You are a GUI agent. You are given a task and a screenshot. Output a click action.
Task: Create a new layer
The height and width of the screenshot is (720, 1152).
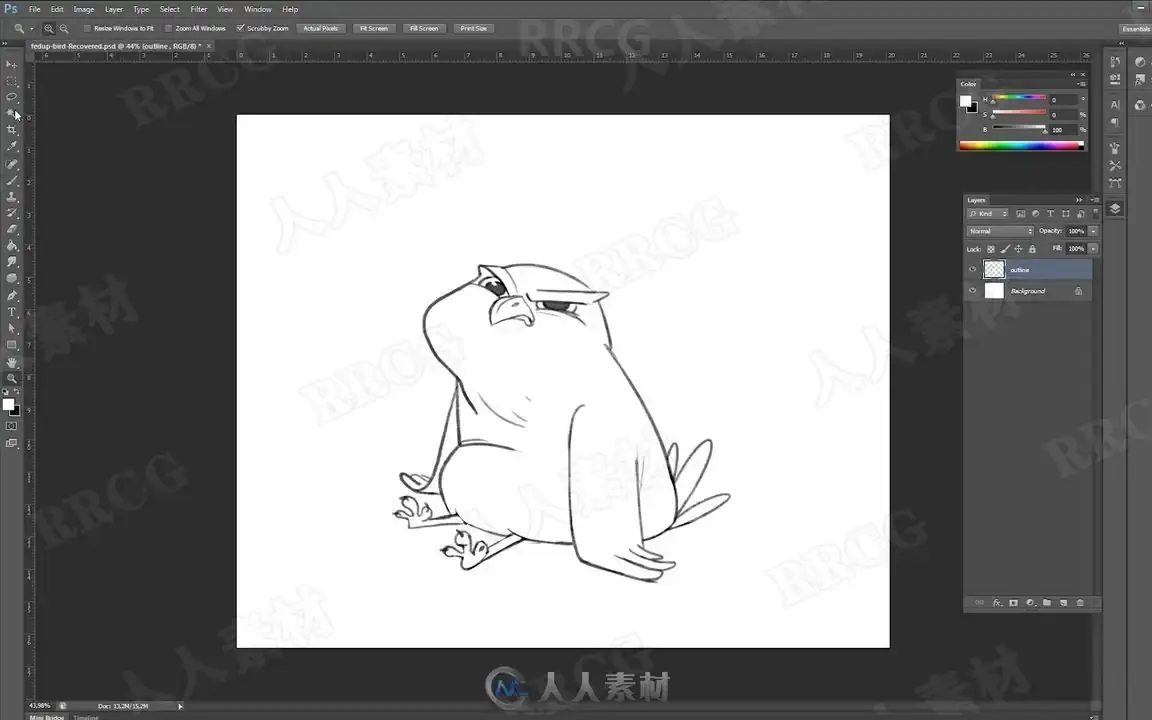click(x=1063, y=602)
